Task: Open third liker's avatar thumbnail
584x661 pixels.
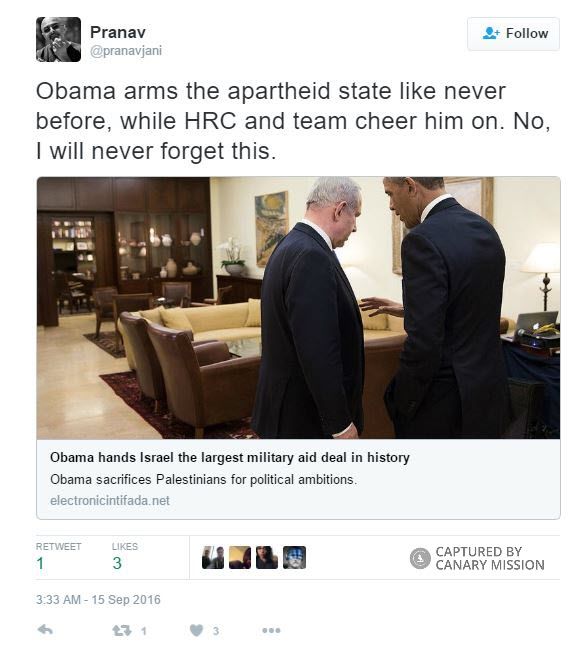Action: [267, 557]
